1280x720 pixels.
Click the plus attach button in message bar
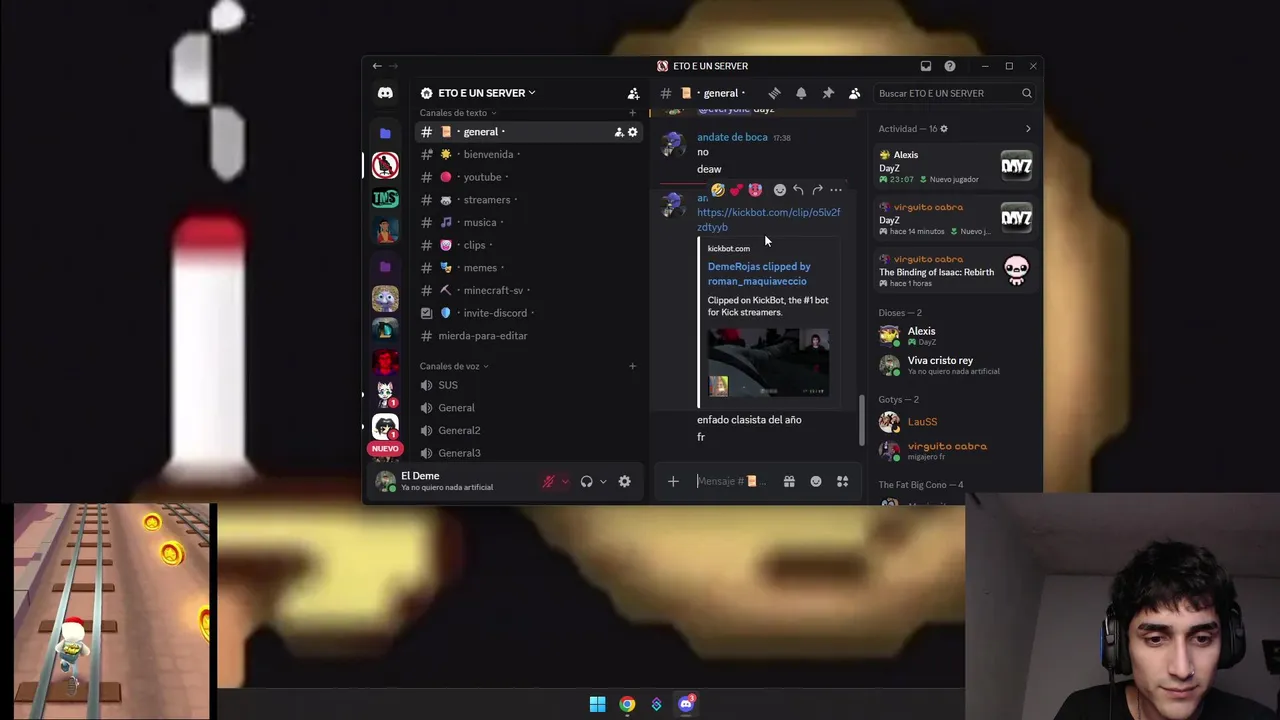(673, 482)
